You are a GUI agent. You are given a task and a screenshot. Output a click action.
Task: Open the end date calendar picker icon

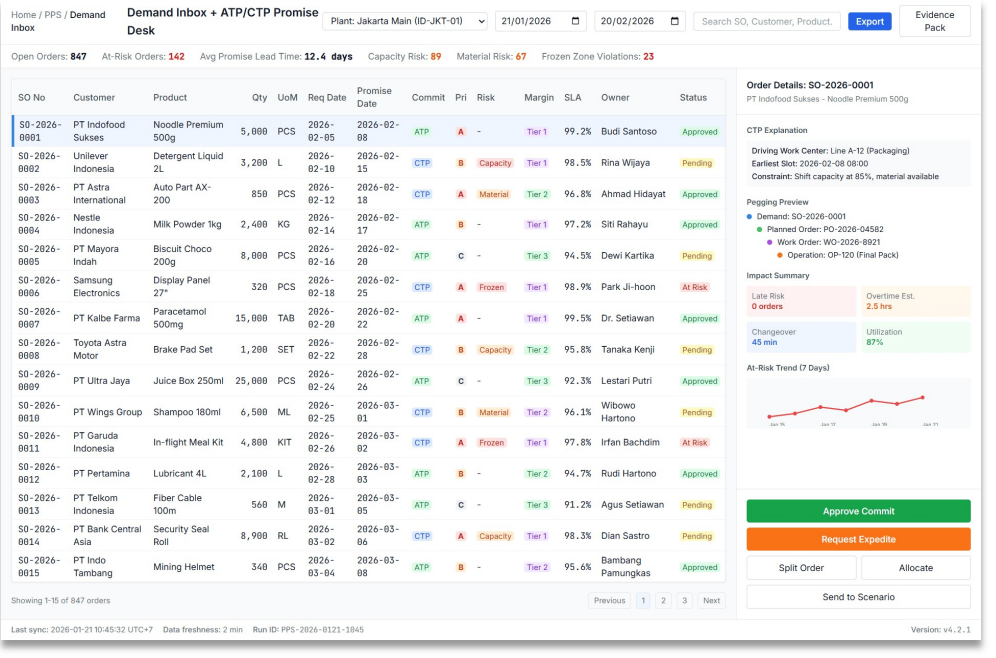tap(676, 21)
